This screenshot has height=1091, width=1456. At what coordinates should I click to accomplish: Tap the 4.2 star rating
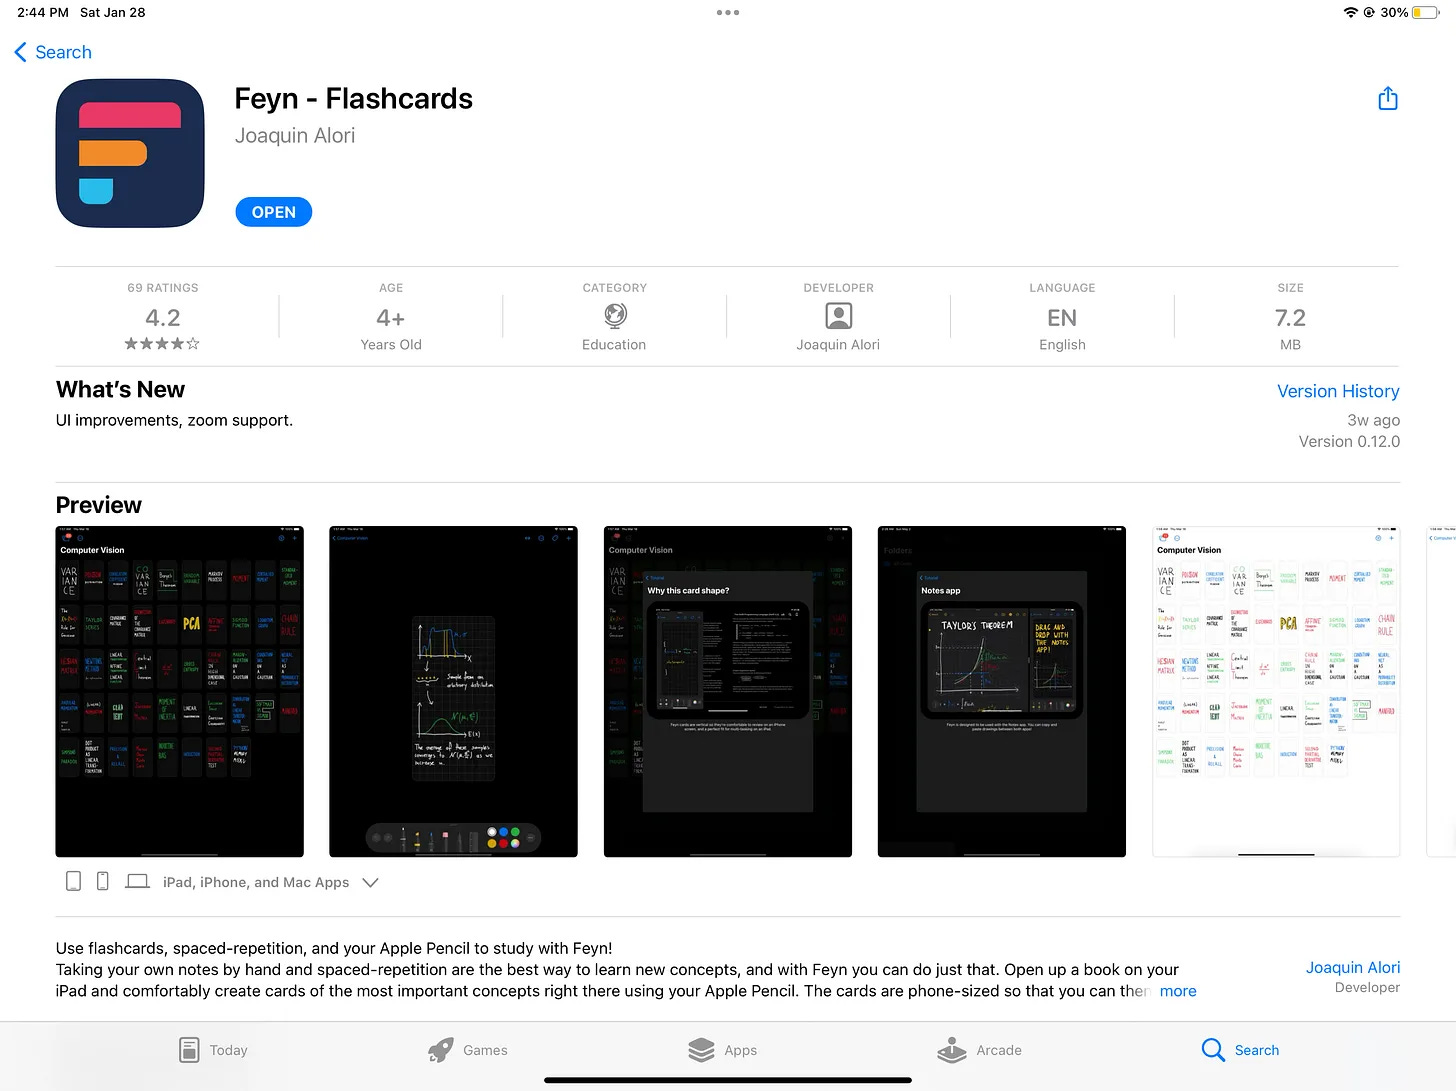tap(163, 318)
